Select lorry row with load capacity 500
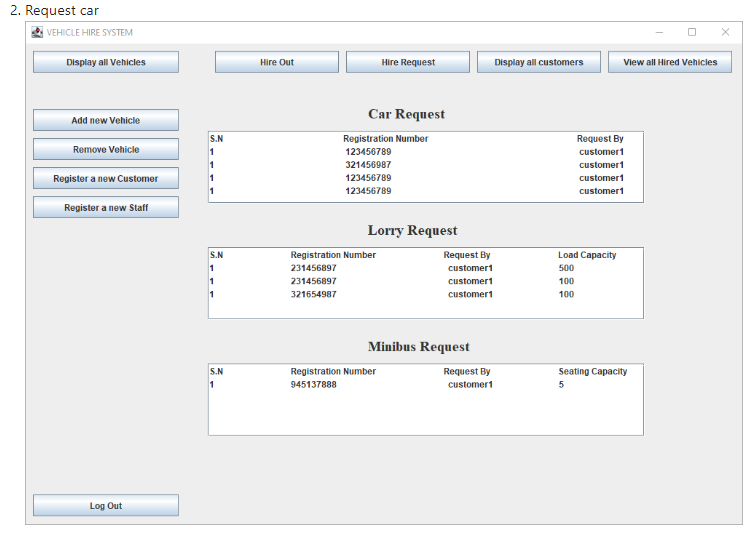755x534 pixels. pos(426,268)
